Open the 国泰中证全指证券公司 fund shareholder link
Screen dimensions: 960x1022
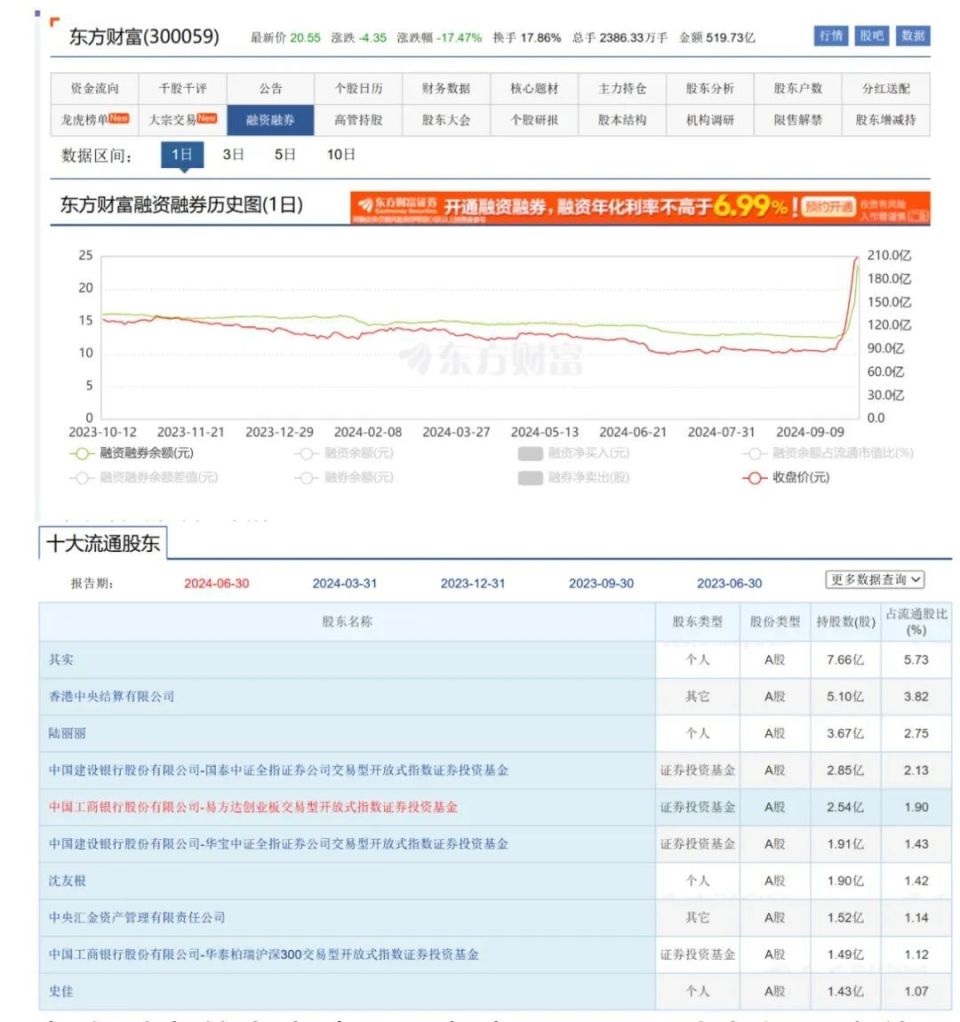pos(278,770)
